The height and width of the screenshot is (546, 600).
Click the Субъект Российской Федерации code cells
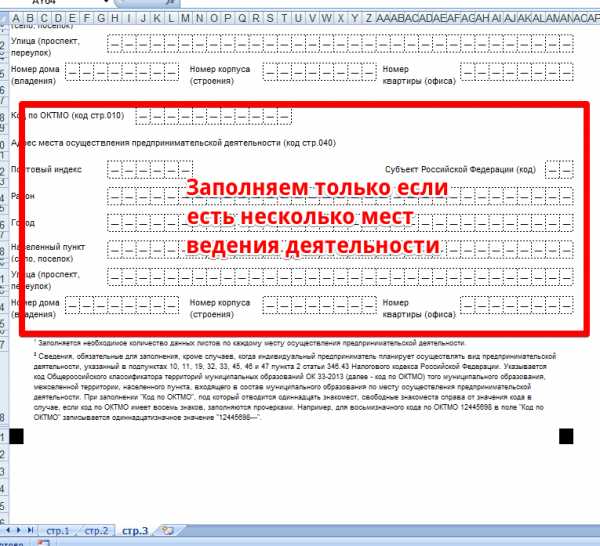point(559,170)
